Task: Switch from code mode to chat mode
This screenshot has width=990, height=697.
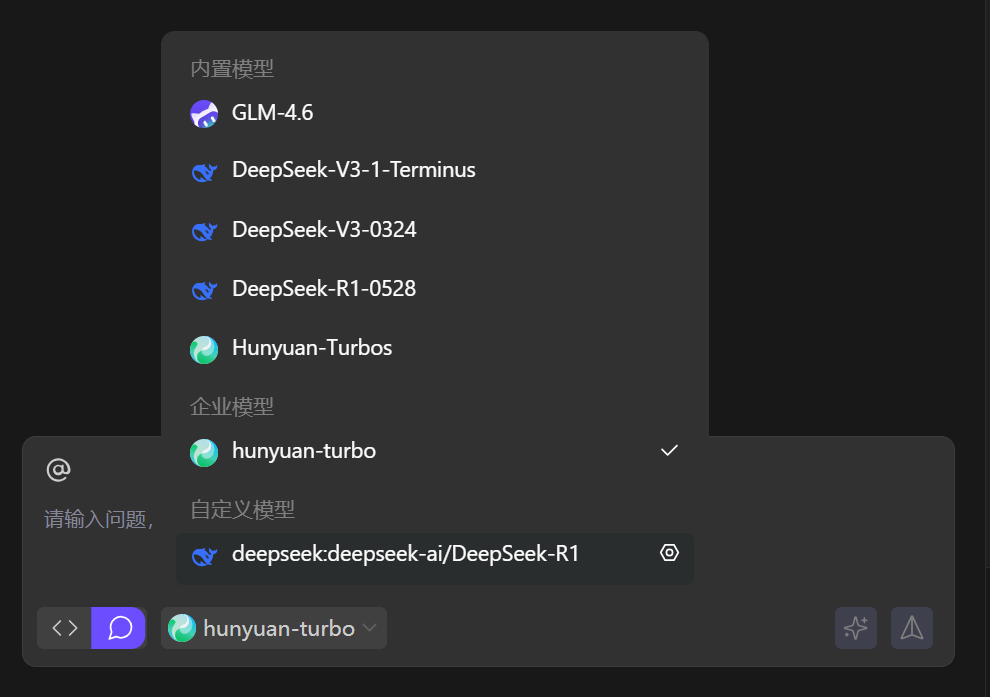Action: [118, 628]
